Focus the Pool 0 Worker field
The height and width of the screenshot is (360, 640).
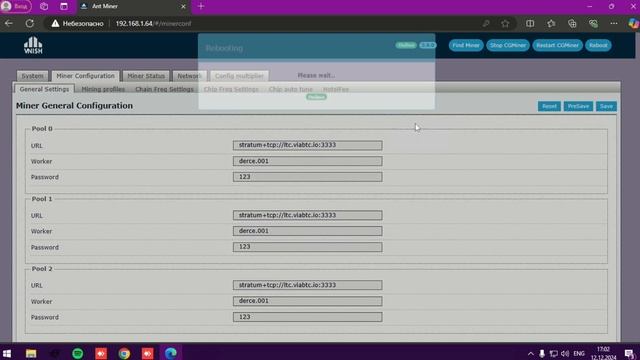tap(307, 161)
